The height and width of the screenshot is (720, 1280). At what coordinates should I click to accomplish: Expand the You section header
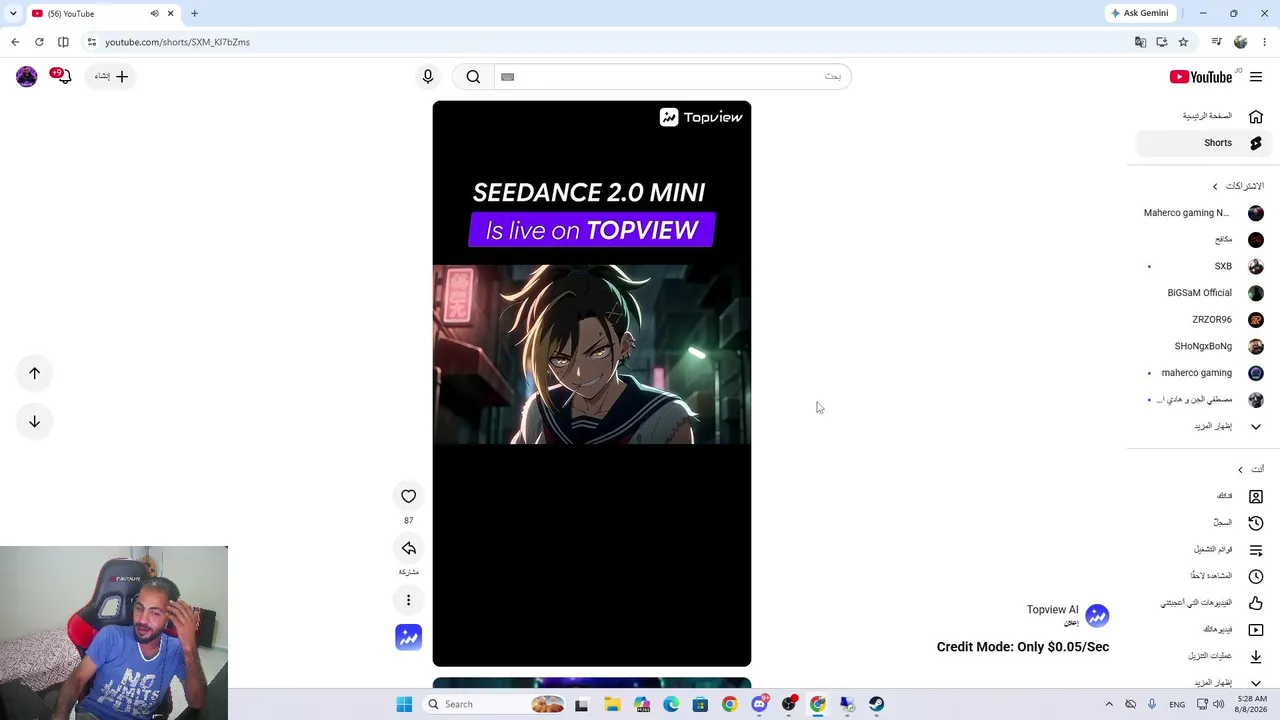tap(1251, 469)
